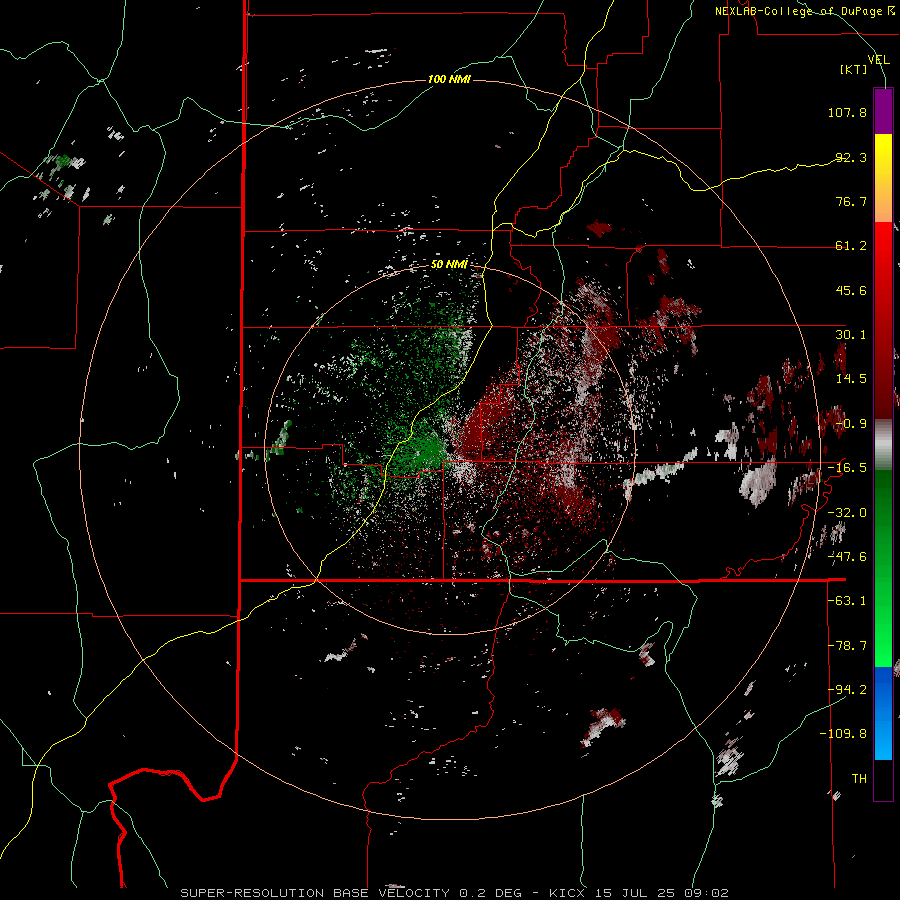Click the VEL legend title
This screenshot has width=900, height=900.
point(878,59)
